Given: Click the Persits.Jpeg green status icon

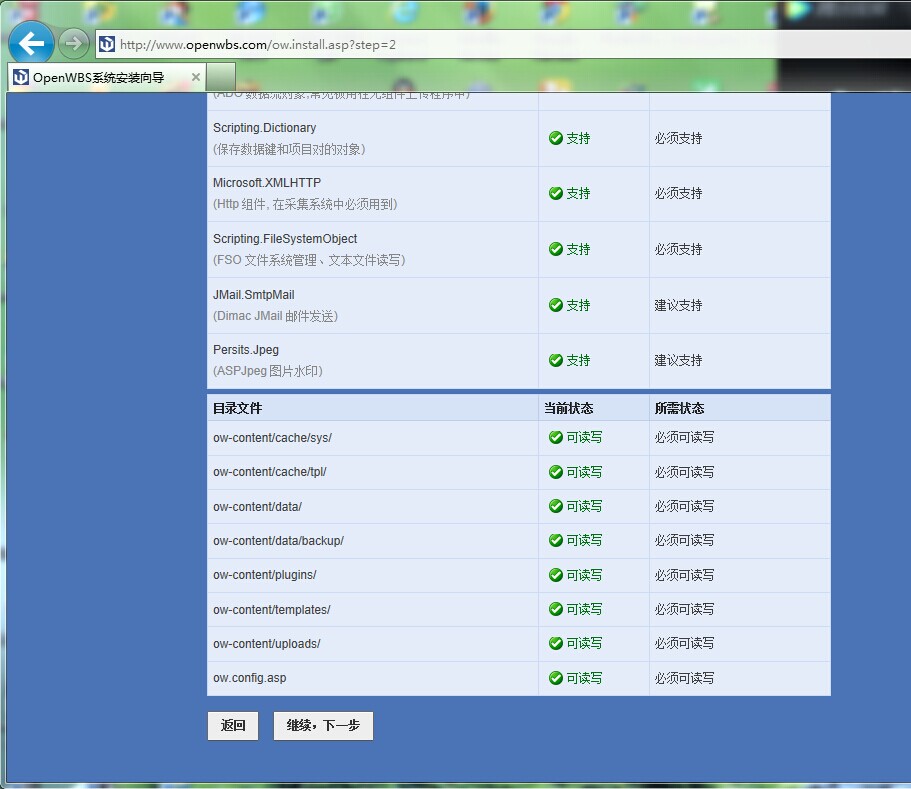Looking at the screenshot, I should (x=556, y=360).
